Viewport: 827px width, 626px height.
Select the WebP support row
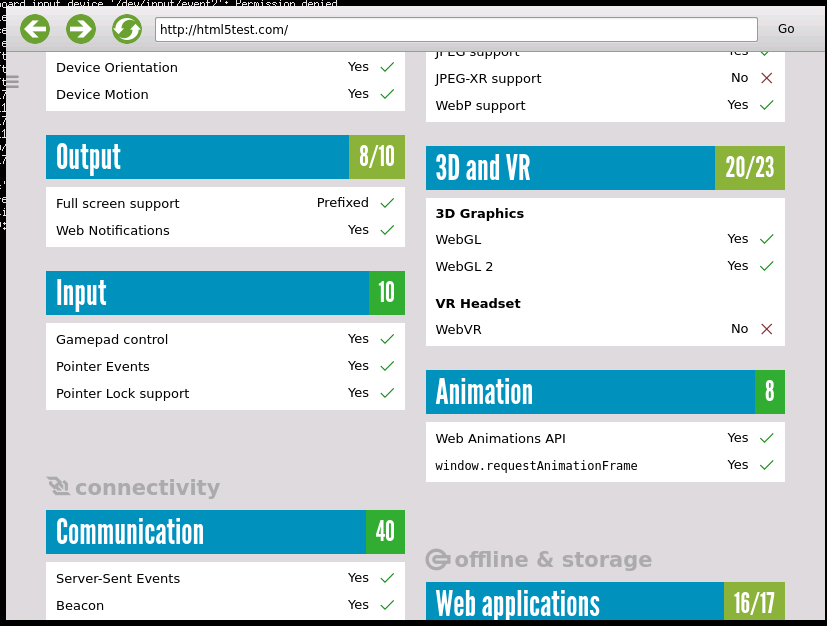click(x=605, y=105)
